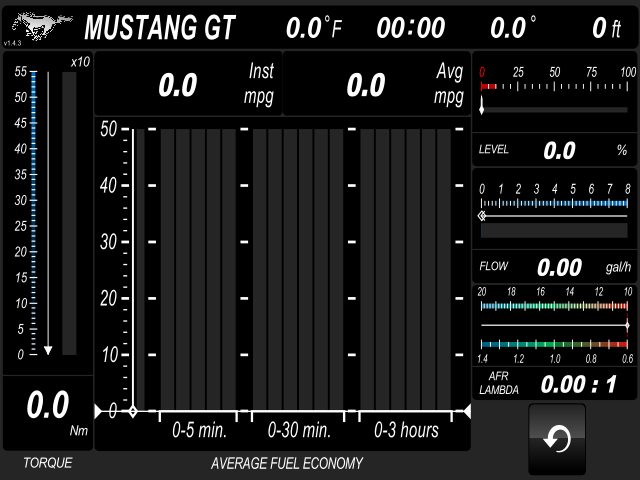This screenshot has width=640, height=480.
Task: Click the 0-5 min. range label
Action: 199,430
